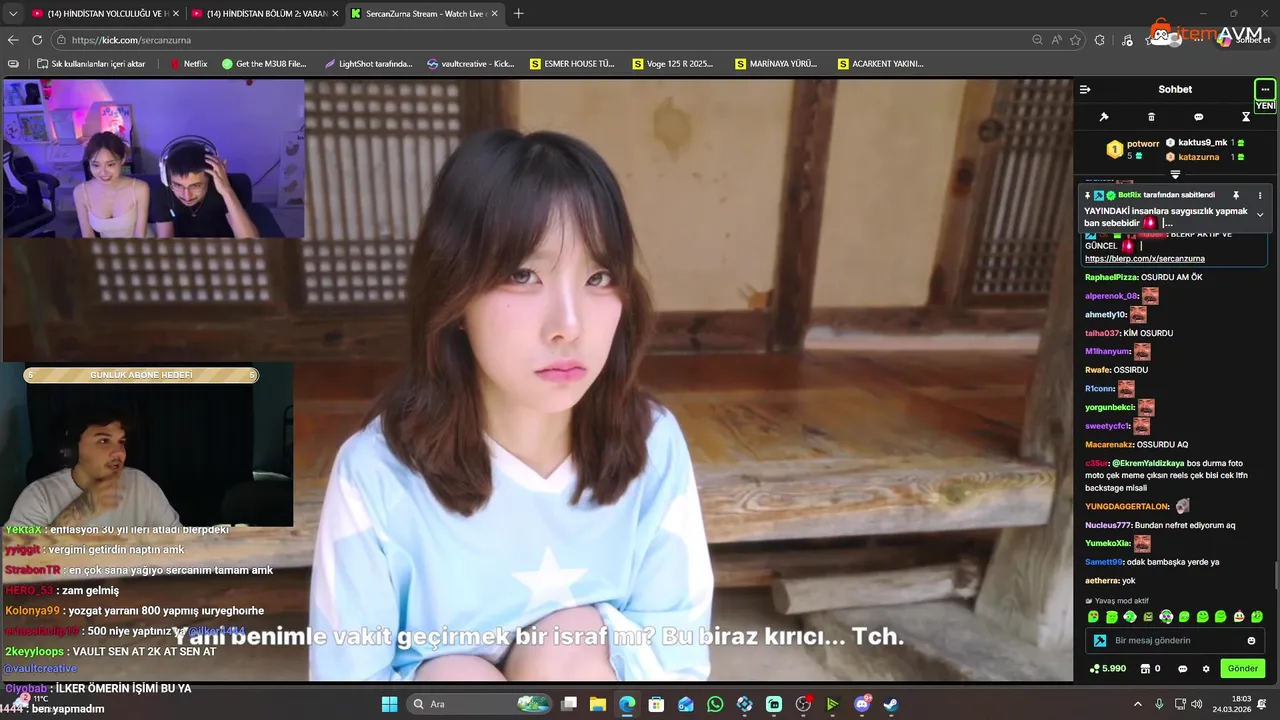Open the media control music icon

point(1128,40)
